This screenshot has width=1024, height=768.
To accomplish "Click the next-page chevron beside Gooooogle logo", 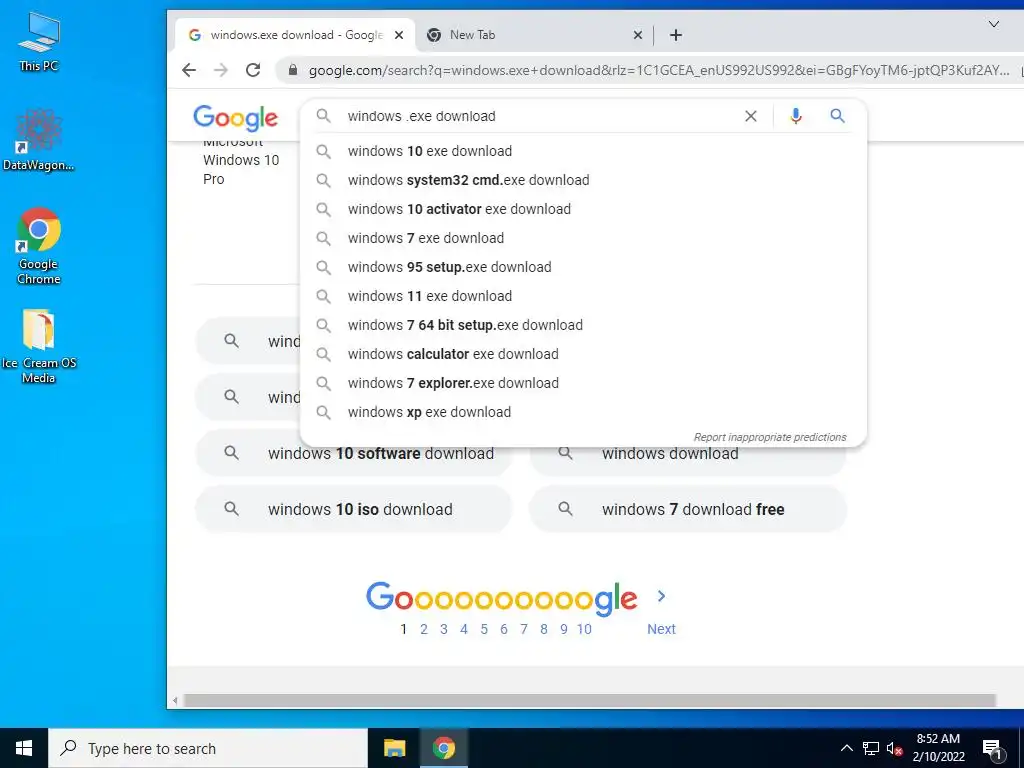I will [x=661, y=596].
